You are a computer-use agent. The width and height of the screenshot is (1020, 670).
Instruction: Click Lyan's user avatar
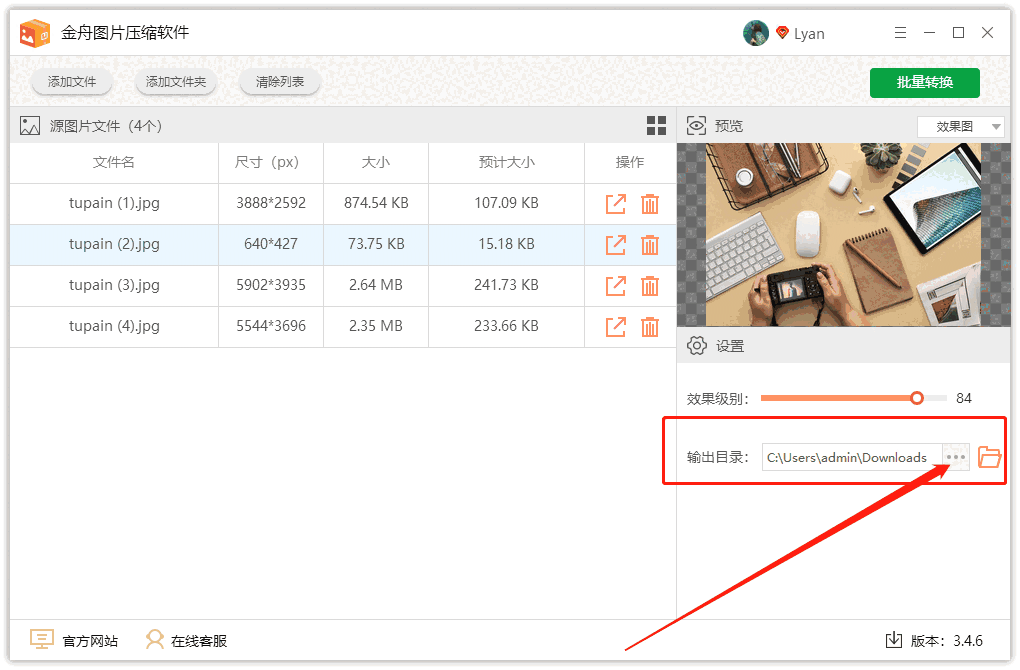click(x=756, y=32)
